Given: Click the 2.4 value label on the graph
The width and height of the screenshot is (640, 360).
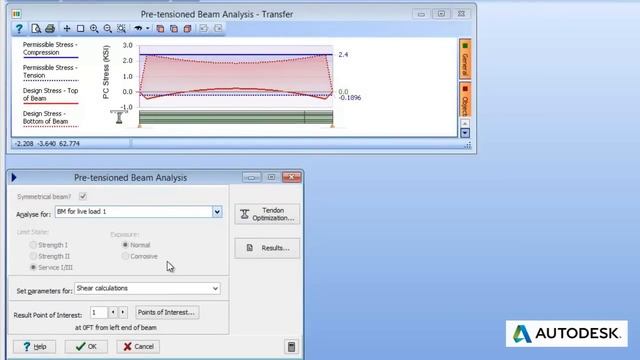Looking at the screenshot, I should point(343,55).
